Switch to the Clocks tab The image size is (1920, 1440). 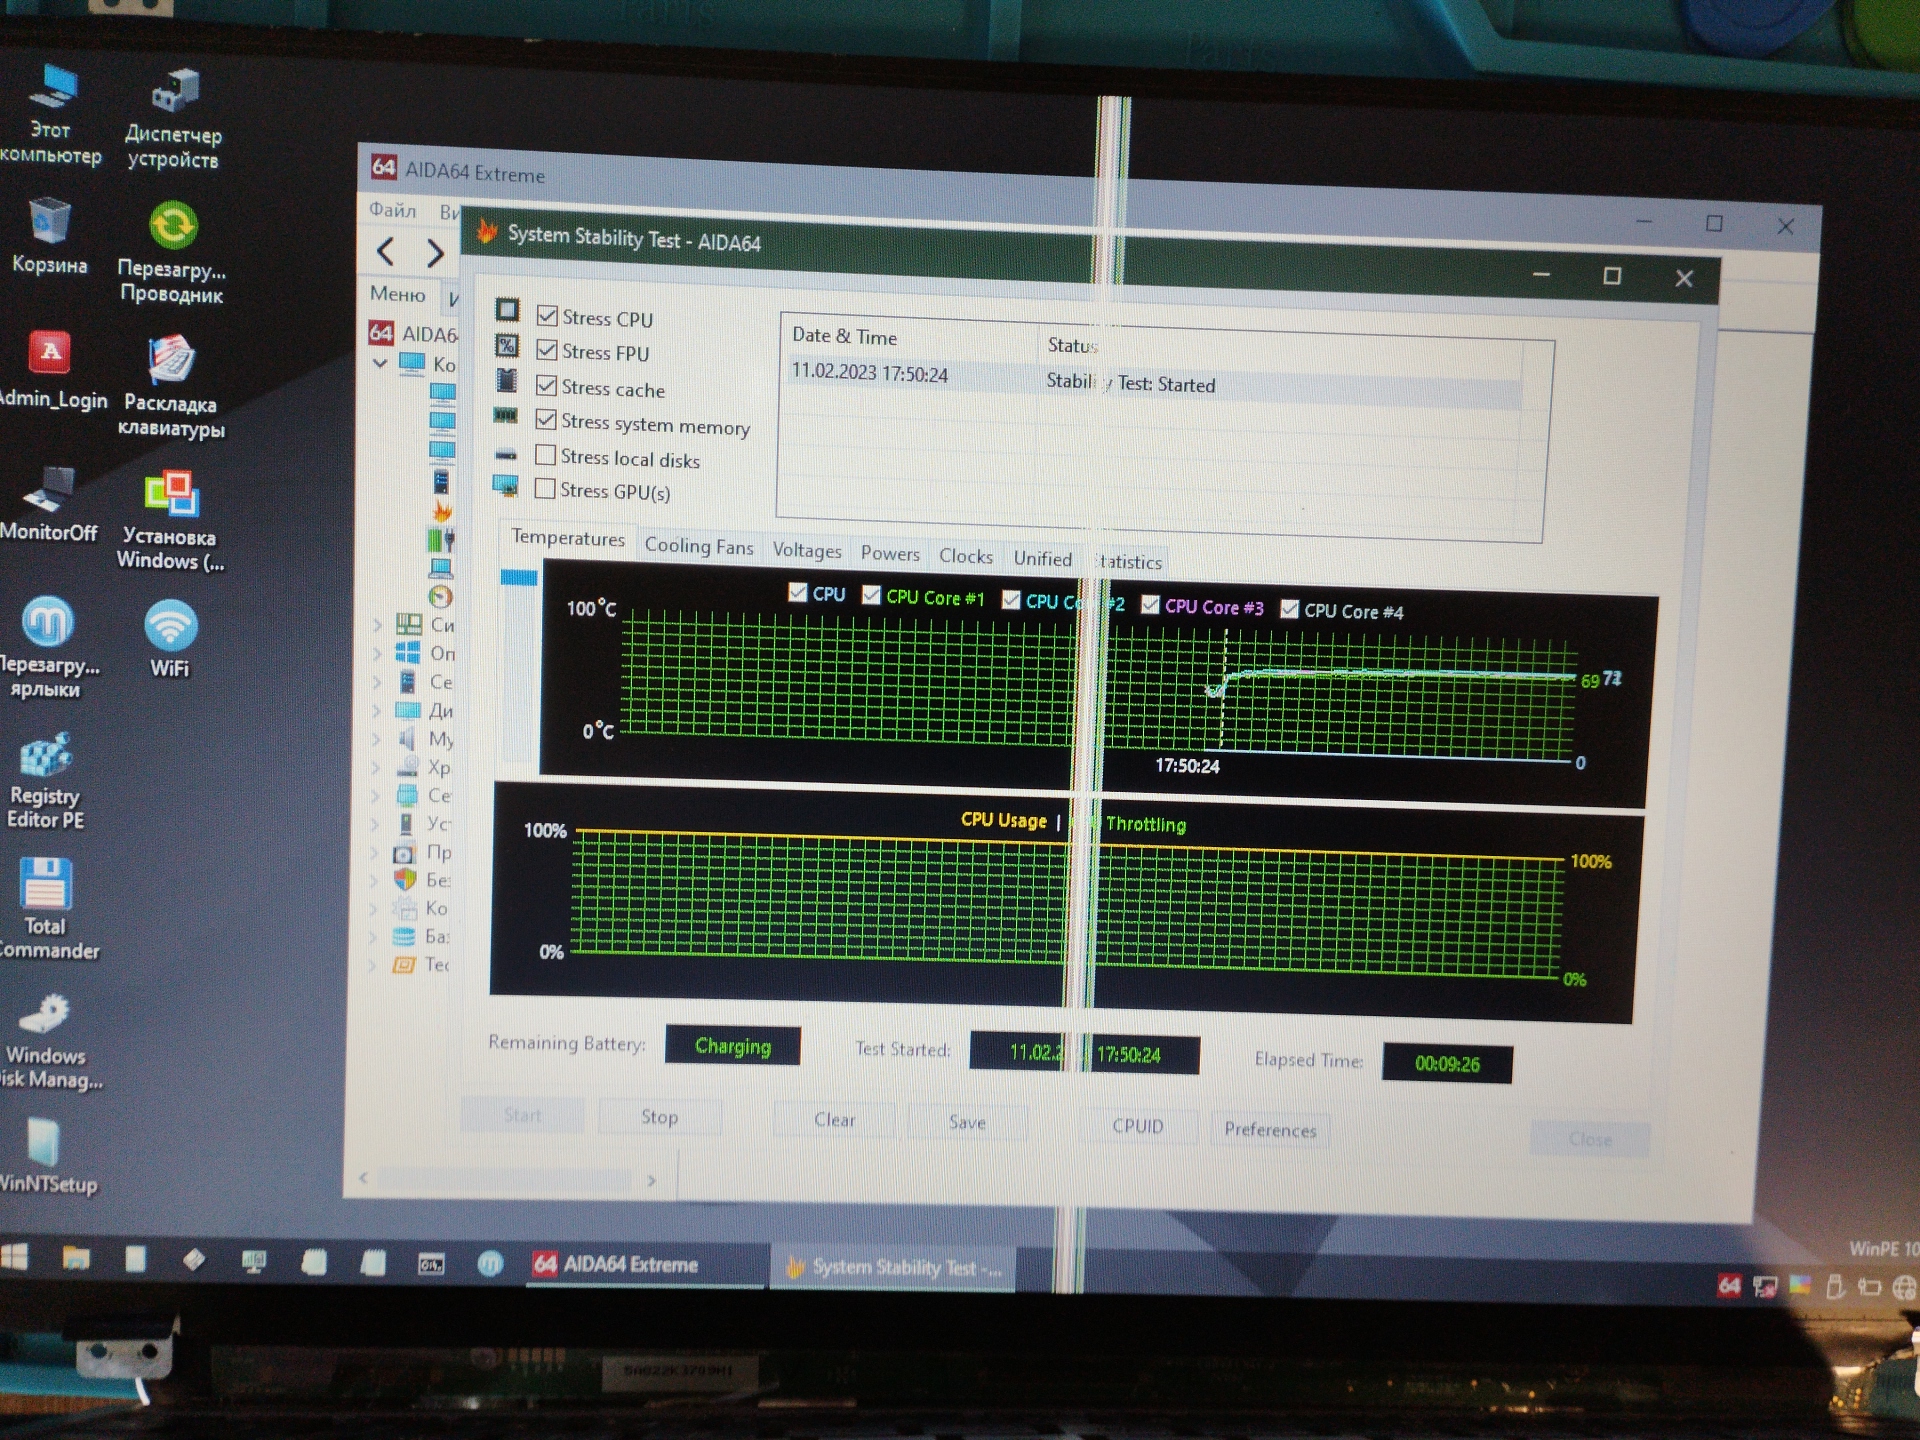click(x=966, y=556)
